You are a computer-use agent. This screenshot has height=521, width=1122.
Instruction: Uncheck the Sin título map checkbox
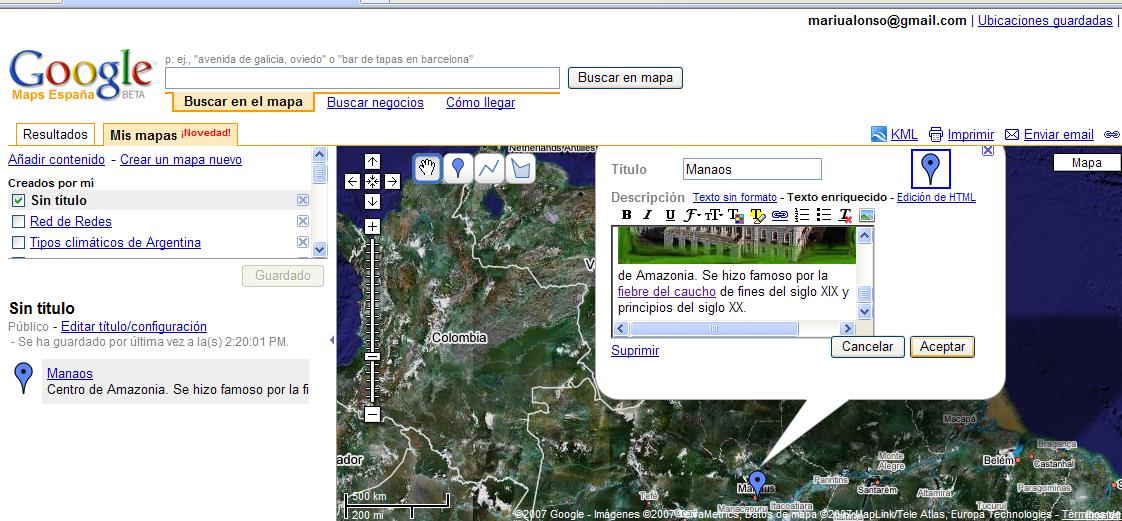click(19, 201)
